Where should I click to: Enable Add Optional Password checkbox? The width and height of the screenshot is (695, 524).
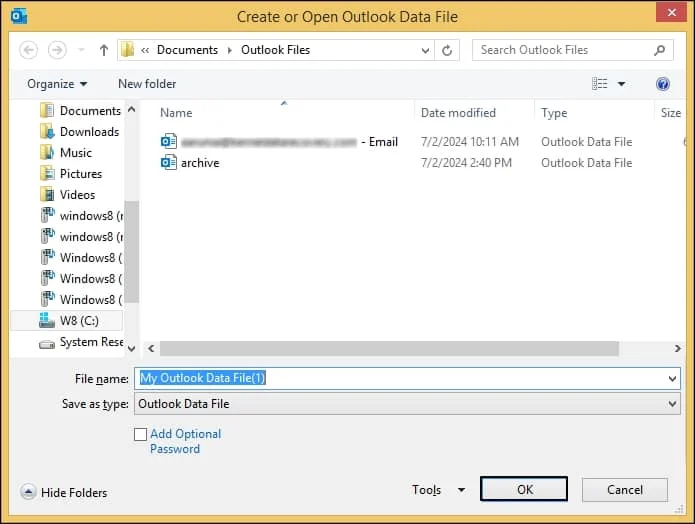point(140,434)
